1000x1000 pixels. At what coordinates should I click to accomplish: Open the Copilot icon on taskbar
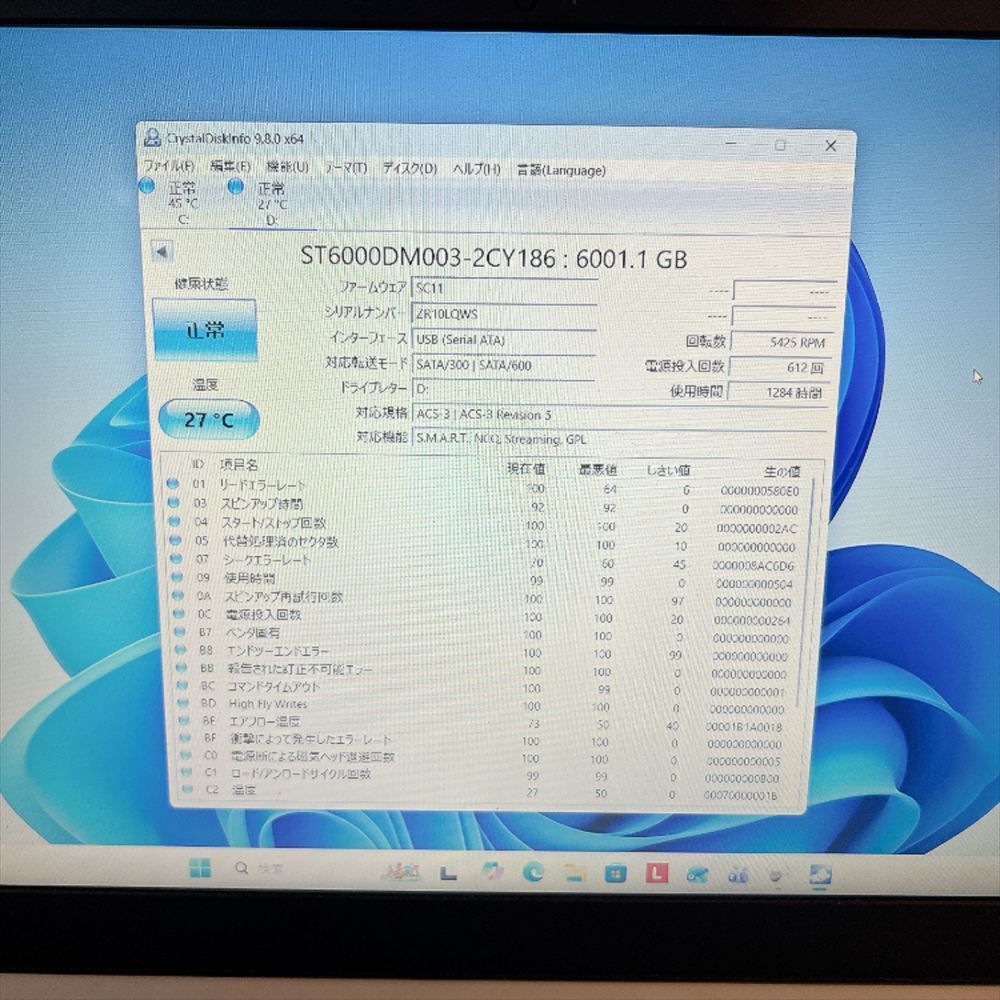click(492, 871)
